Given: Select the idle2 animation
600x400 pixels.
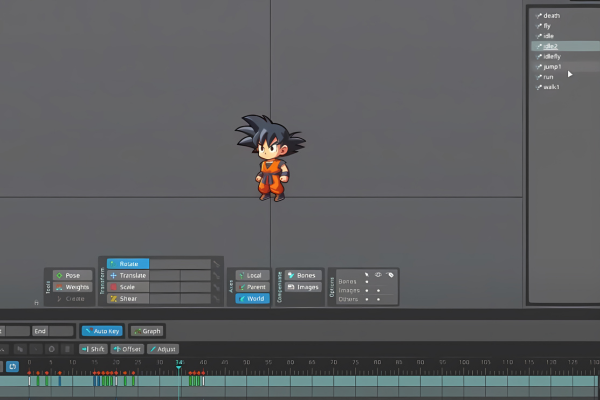Looking at the screenshot, I should click(566, 46).
